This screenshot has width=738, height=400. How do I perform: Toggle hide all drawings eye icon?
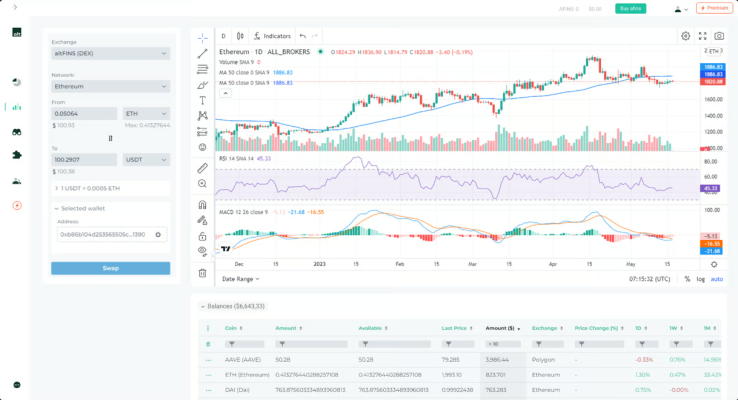point(202,251)
